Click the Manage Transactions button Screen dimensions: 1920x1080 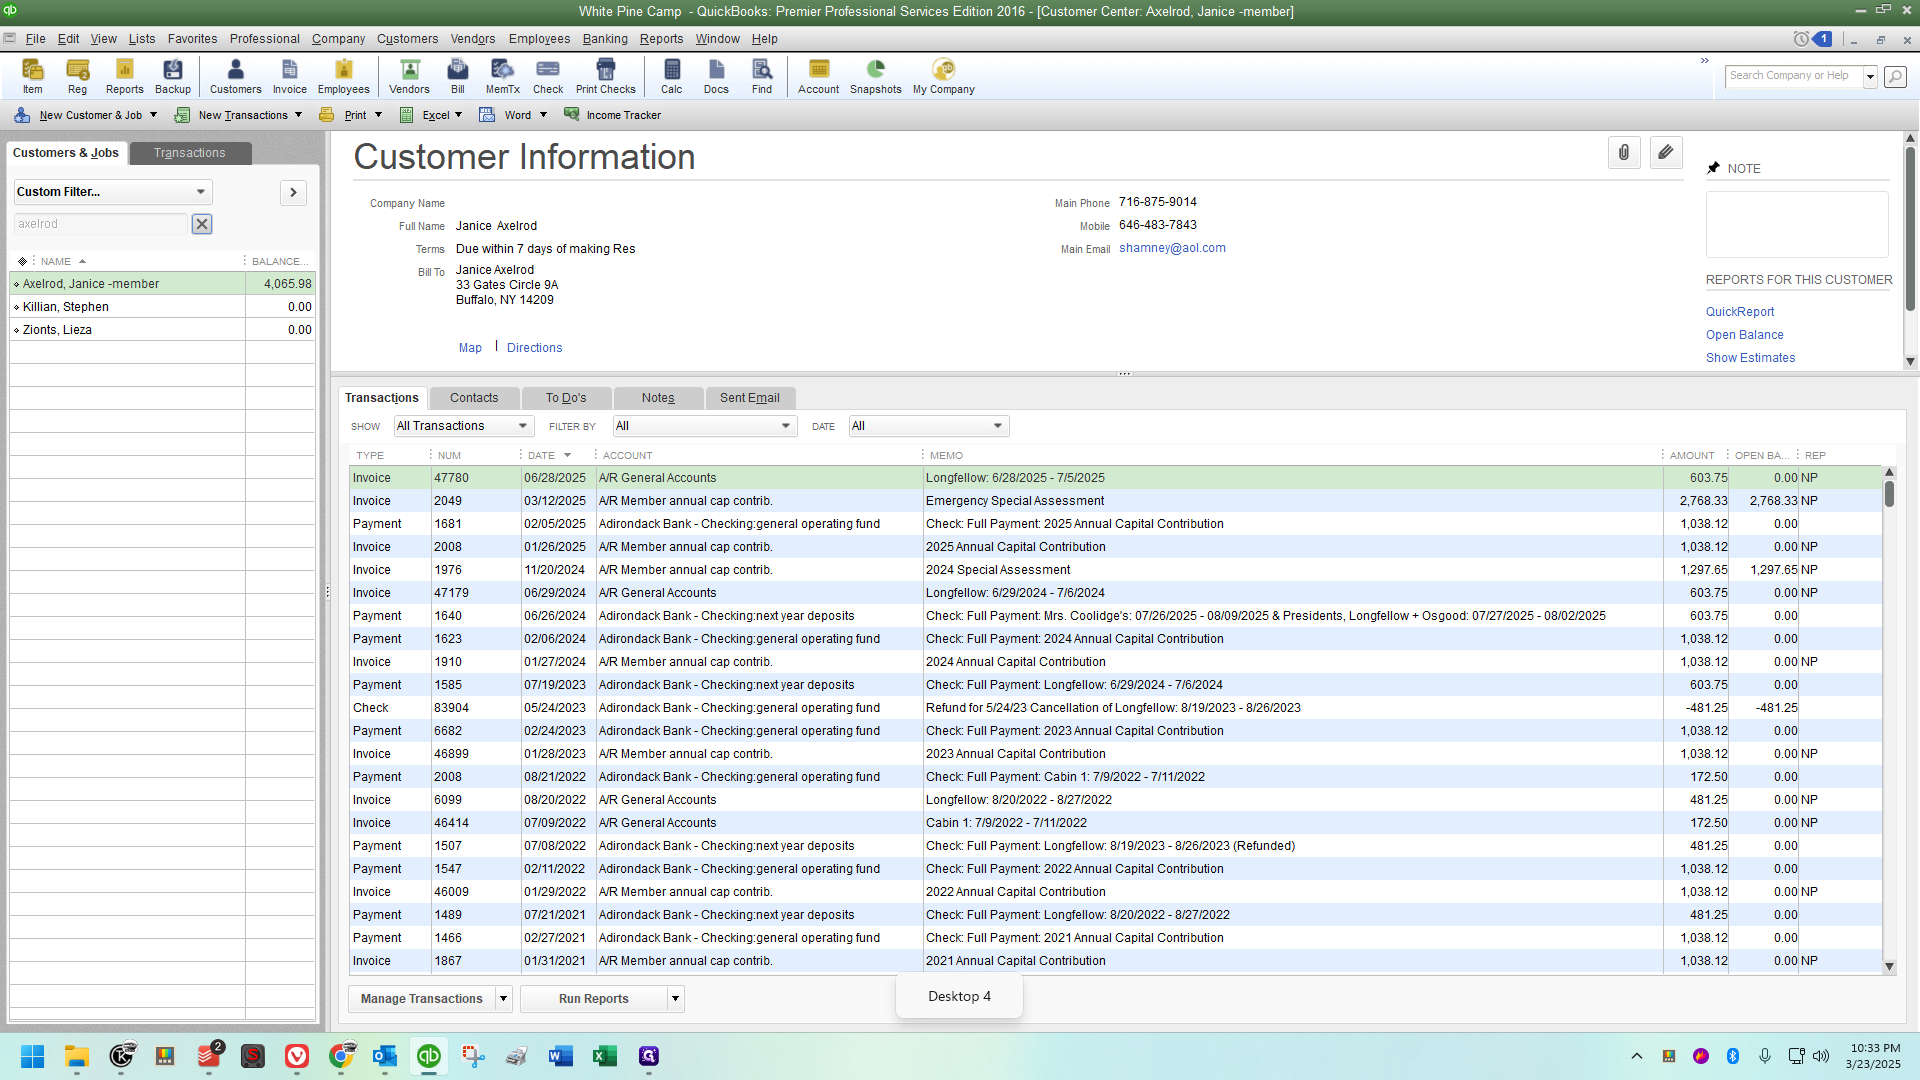421,998
